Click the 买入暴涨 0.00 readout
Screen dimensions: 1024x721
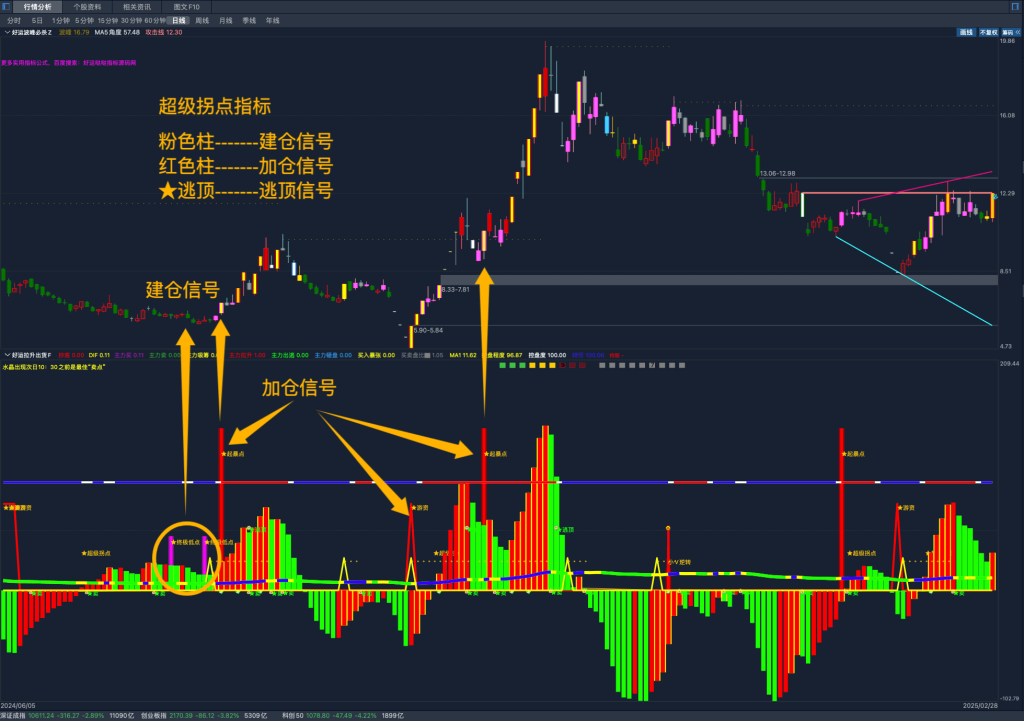click(376, 355)
